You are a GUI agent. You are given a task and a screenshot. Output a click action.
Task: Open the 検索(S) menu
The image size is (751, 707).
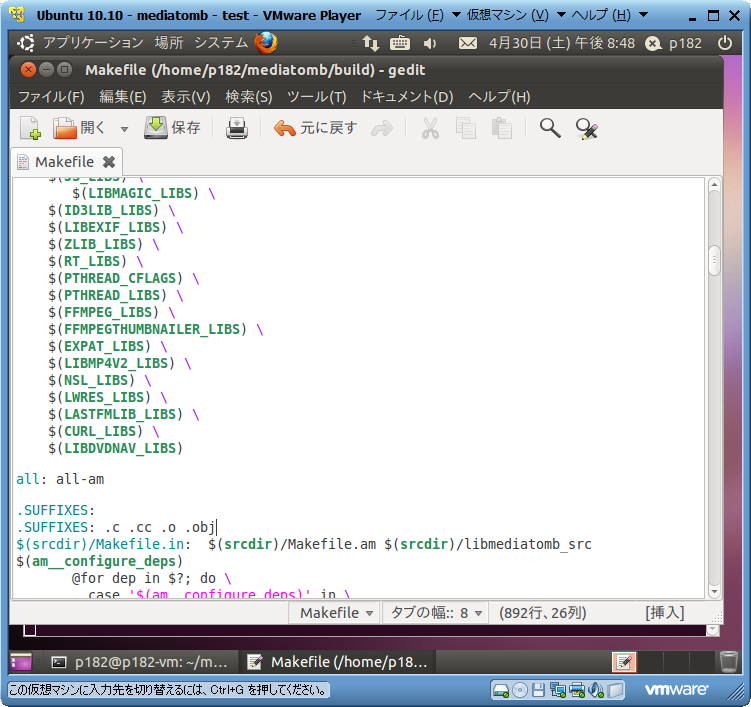tap(249, 97)
